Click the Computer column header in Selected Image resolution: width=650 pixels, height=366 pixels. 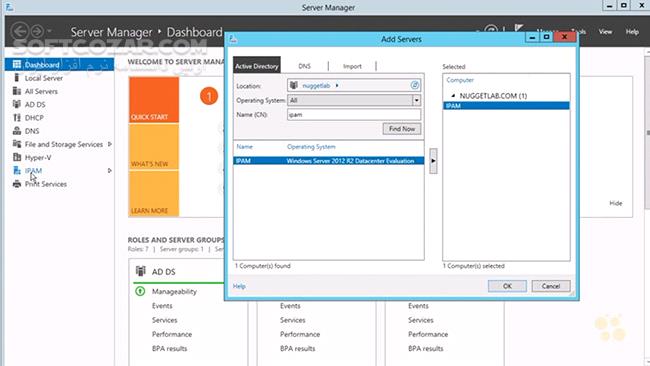[x=460, y=80]
